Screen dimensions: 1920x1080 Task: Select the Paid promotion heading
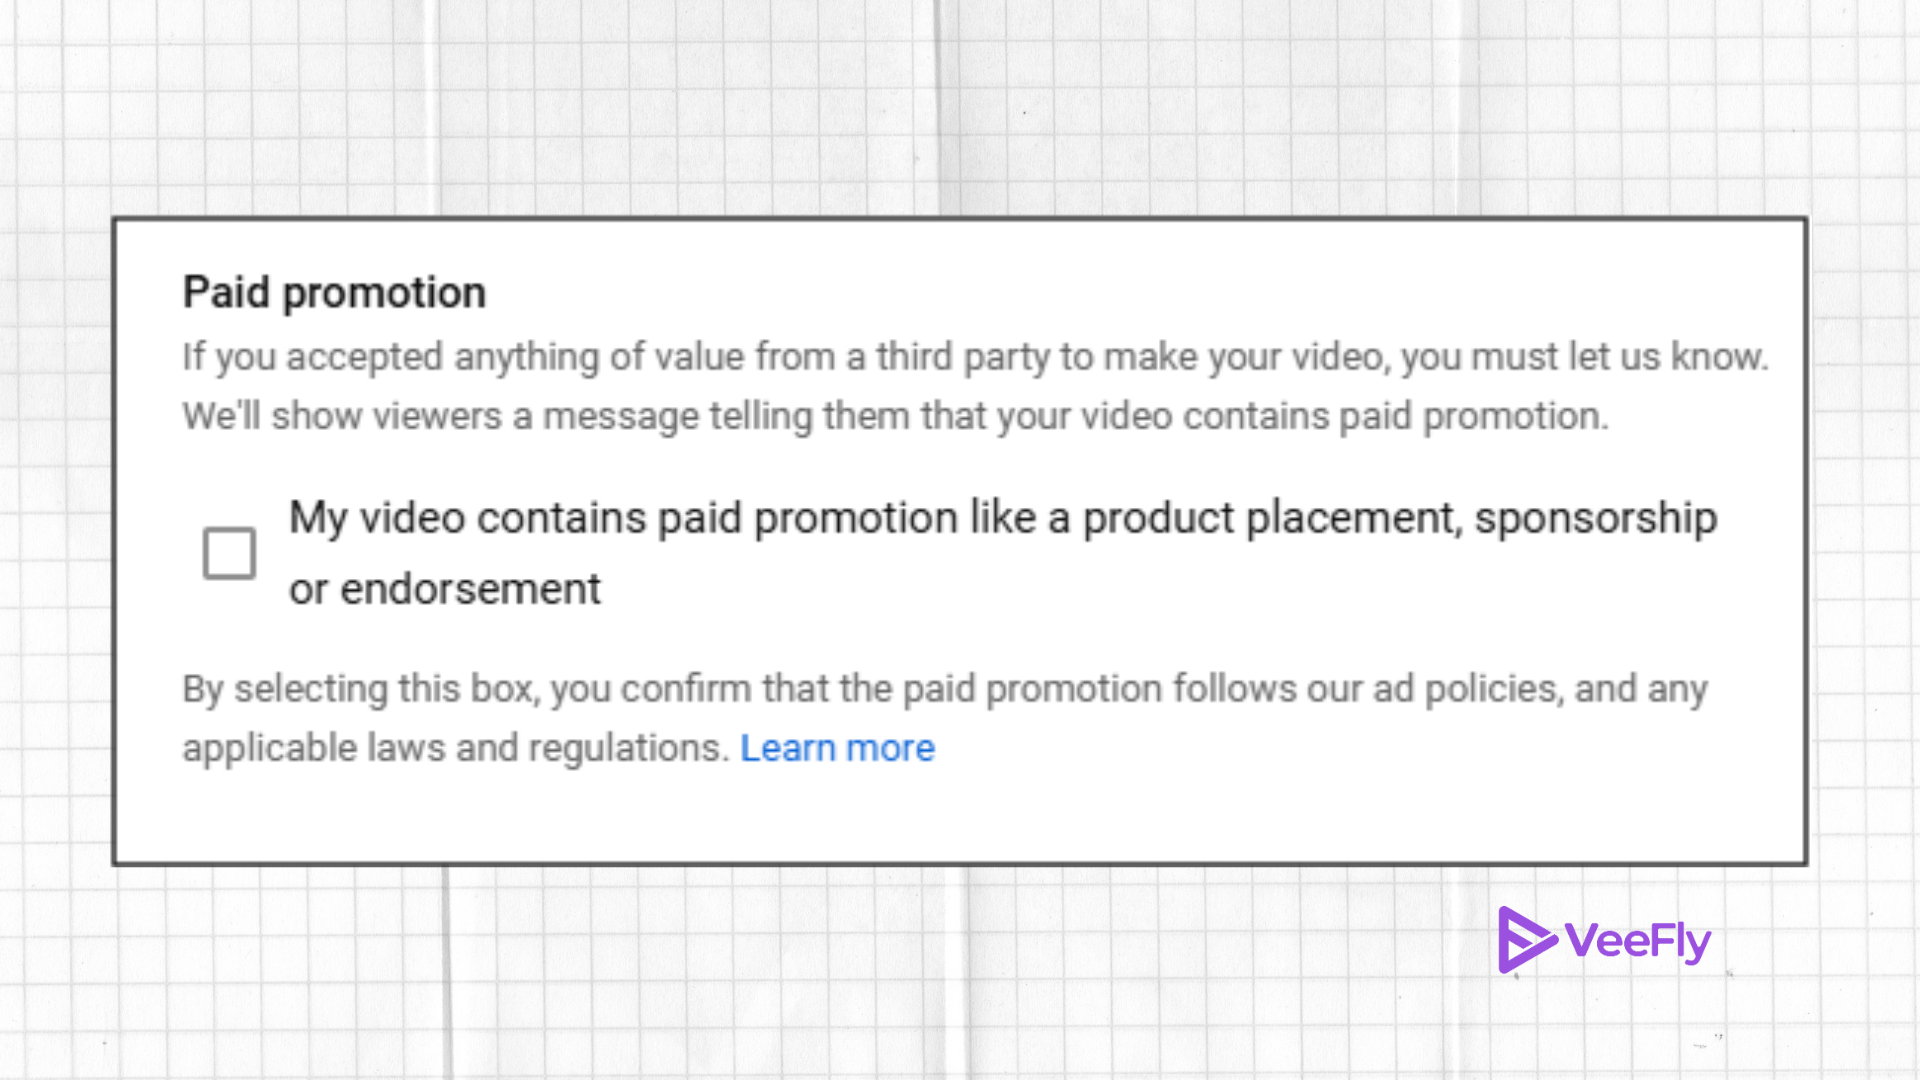334,291
